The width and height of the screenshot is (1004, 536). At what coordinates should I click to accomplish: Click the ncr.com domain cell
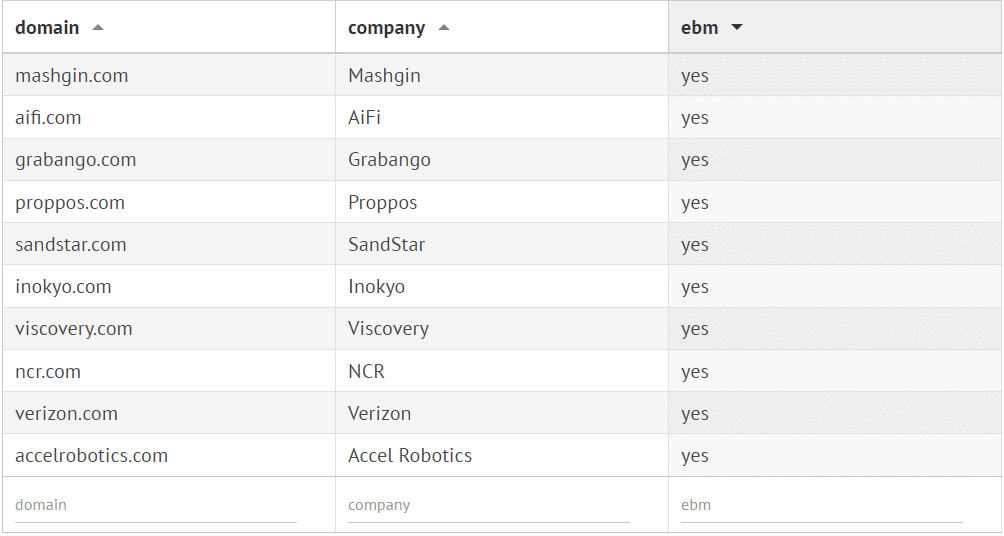48,372
